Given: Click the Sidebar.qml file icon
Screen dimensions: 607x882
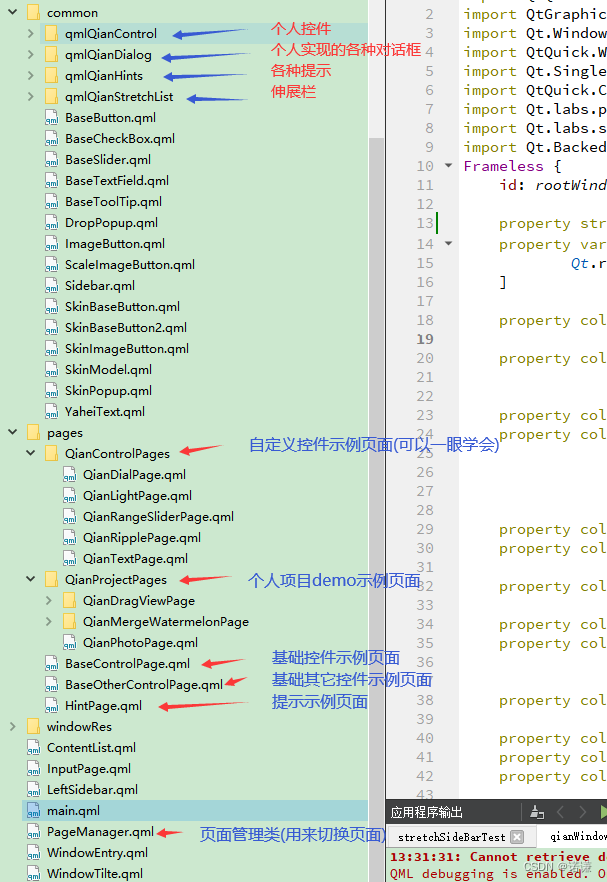Looking at the screenshot, I should point(52,286).
